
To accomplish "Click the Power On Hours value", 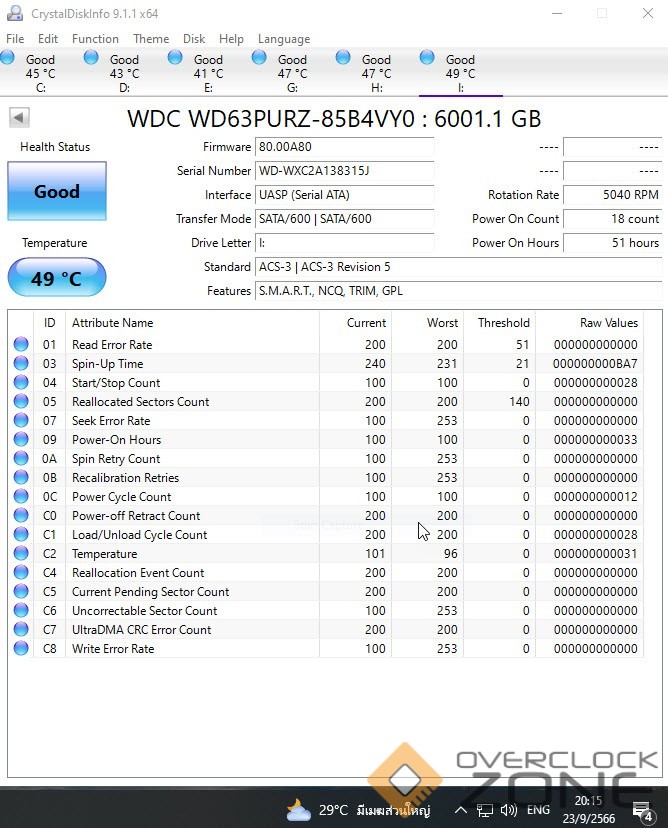I will [613, 242].
